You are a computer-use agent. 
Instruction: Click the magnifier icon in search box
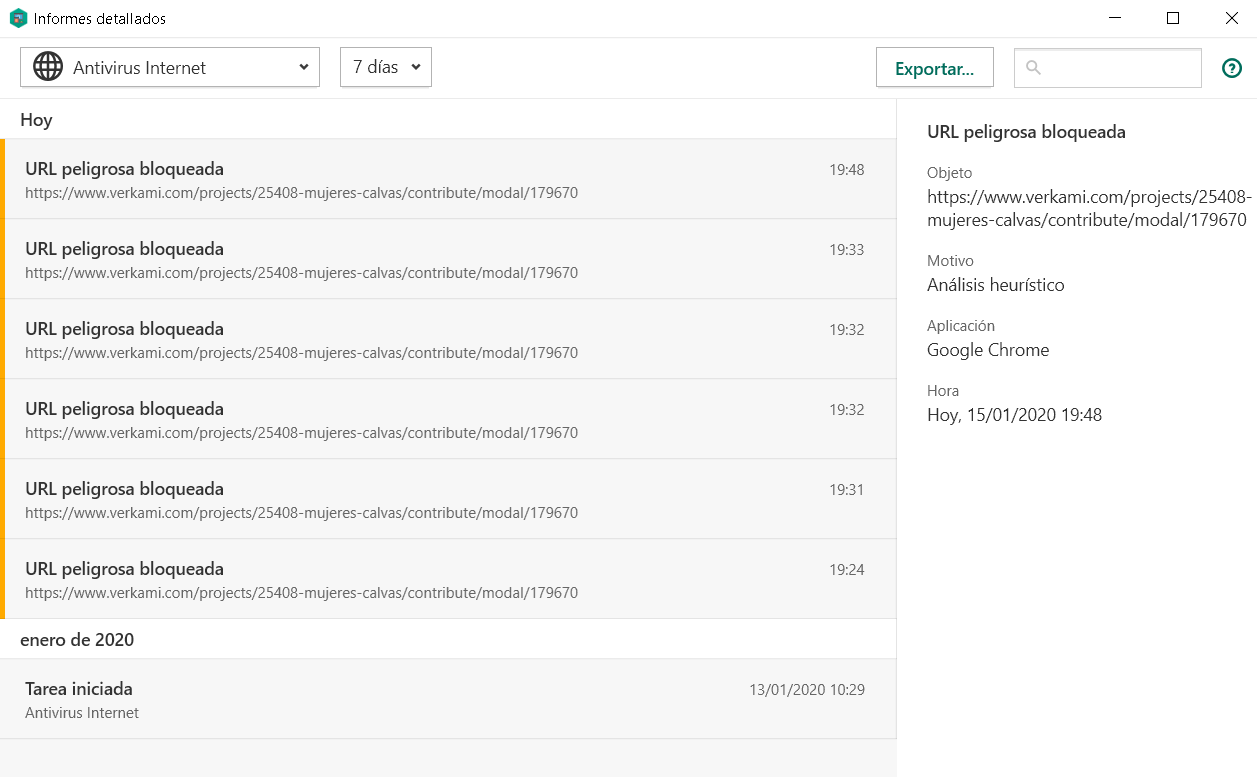click(x=1034, y=68)
